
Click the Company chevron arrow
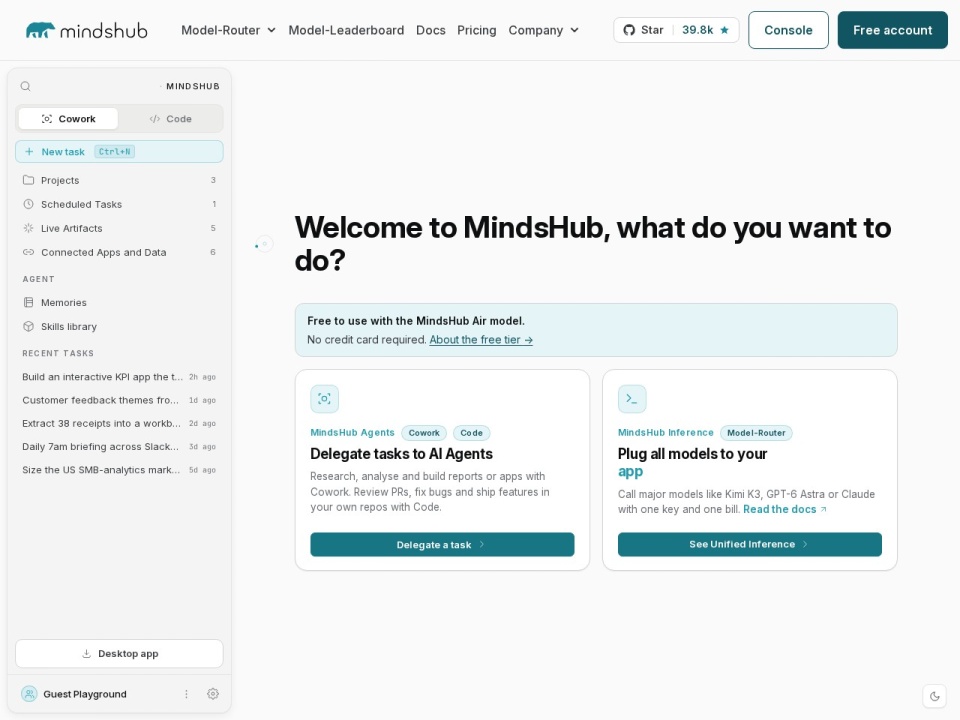(x=574, y=30)
